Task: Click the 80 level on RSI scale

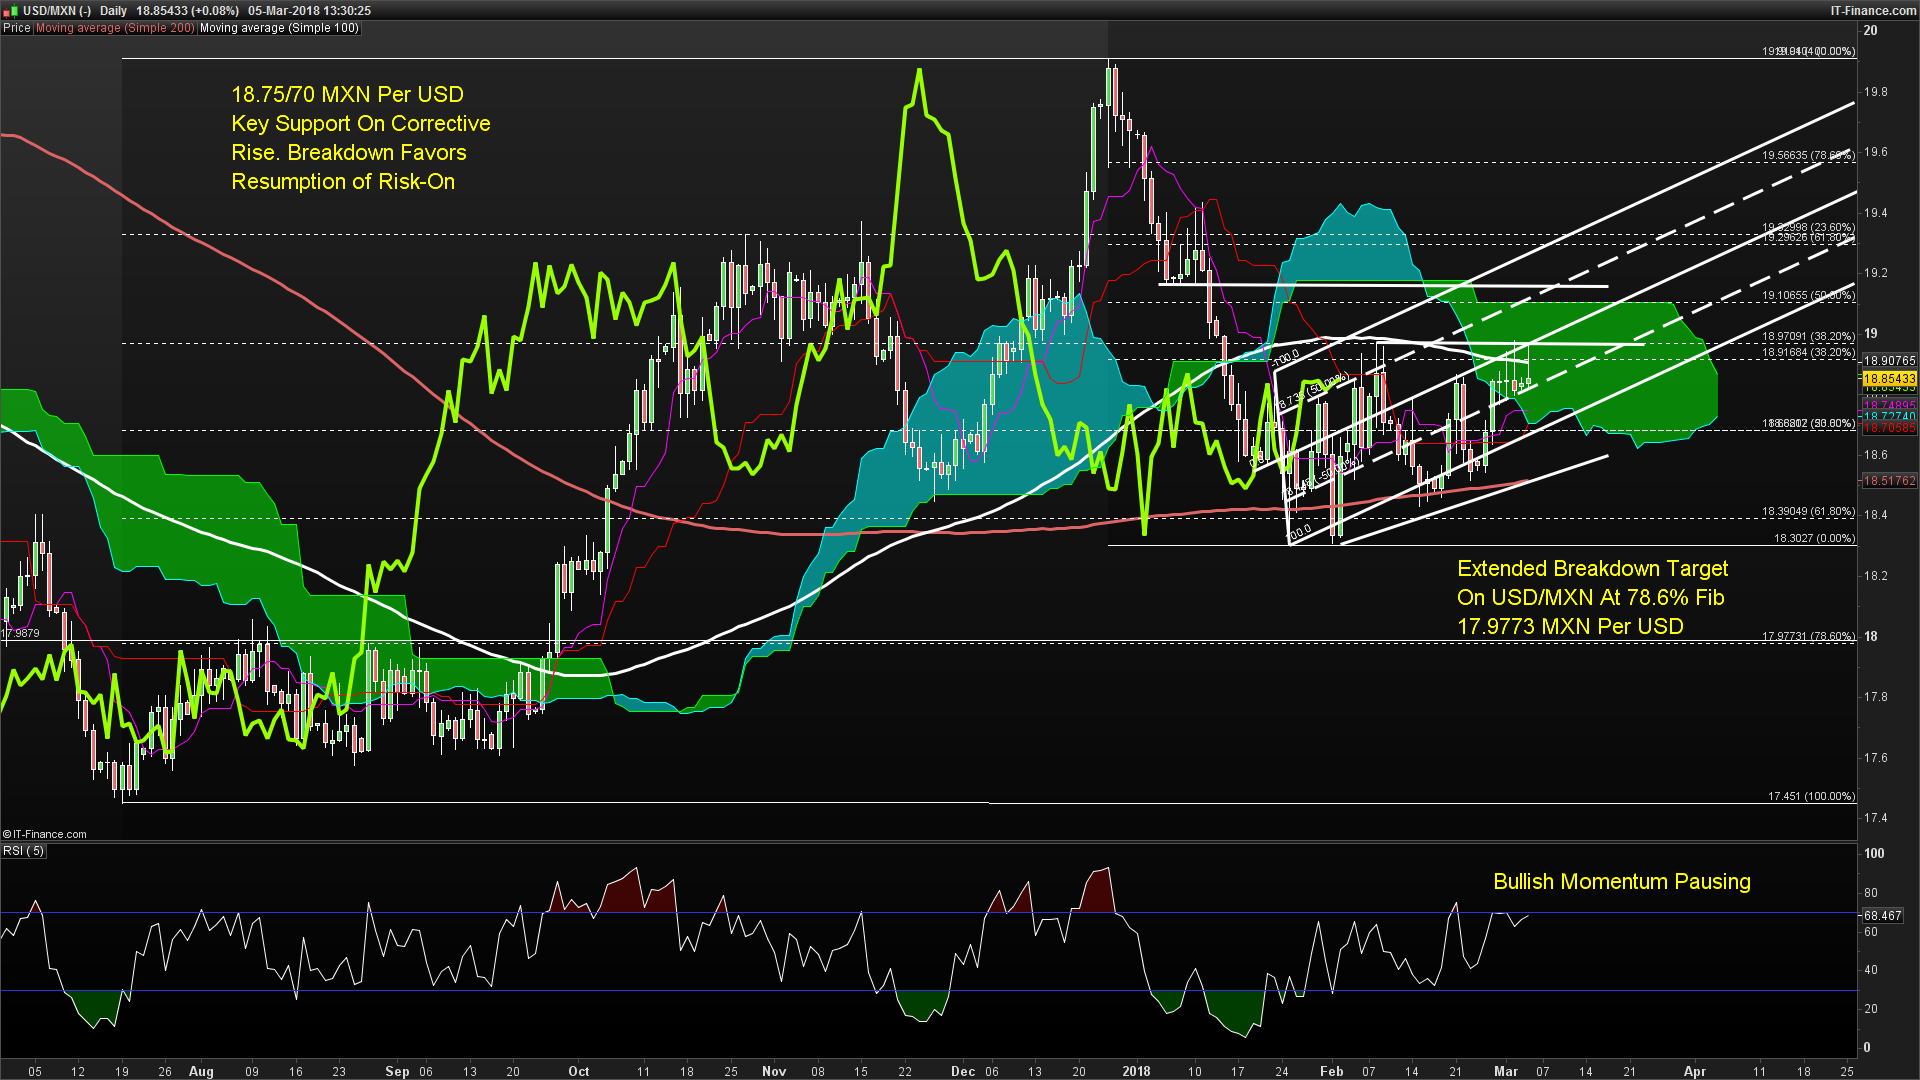Action: (x=1871, y=893)
